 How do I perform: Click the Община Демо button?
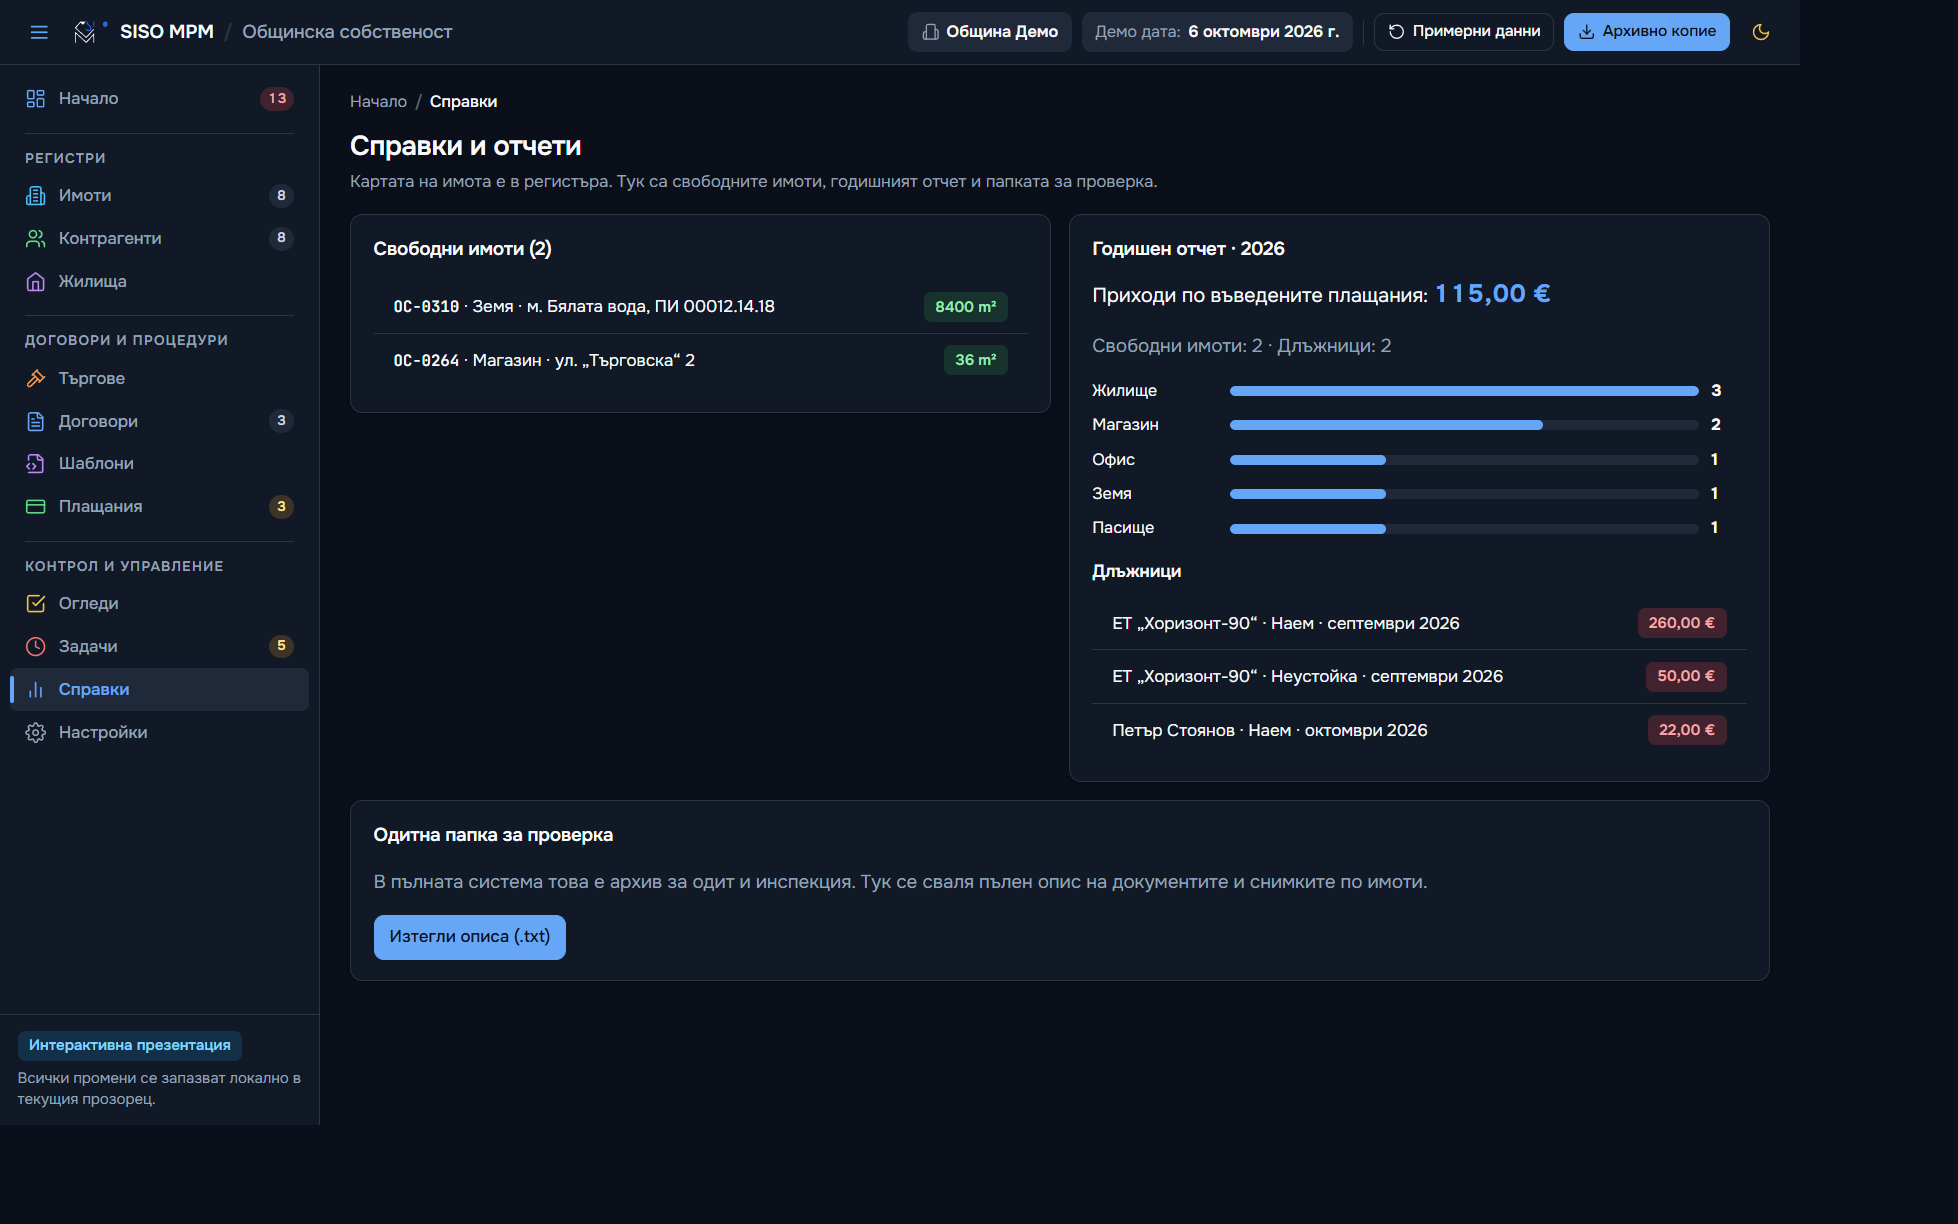click(x=989, y=32)
